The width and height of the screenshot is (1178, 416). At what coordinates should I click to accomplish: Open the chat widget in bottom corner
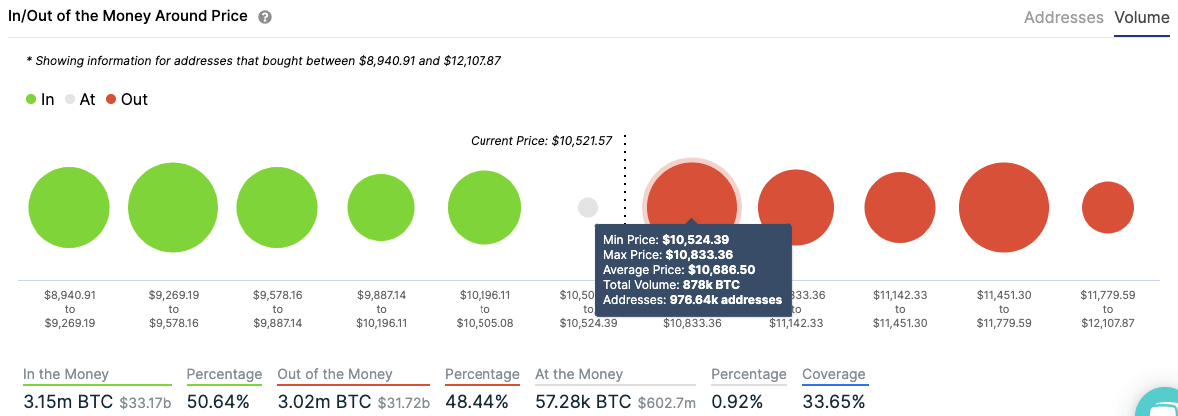1160,405
